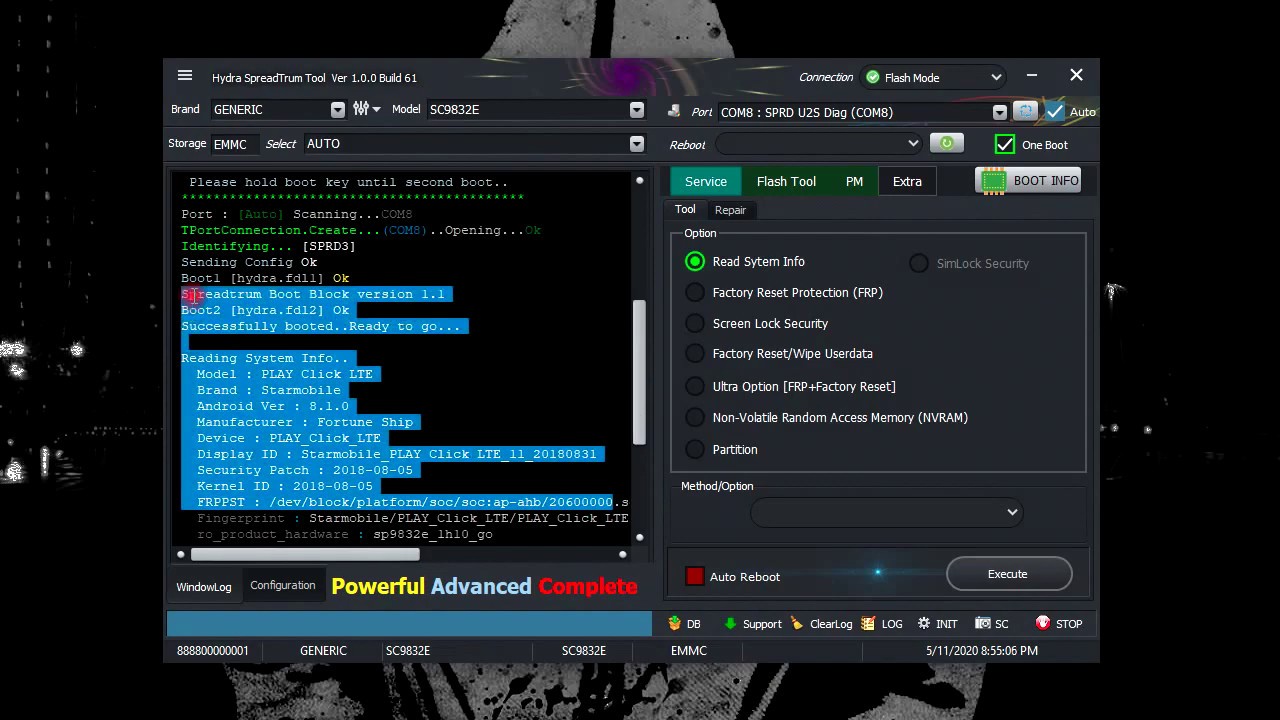
Task: Click the green reboot refresh icon
Action: point(946,144)
